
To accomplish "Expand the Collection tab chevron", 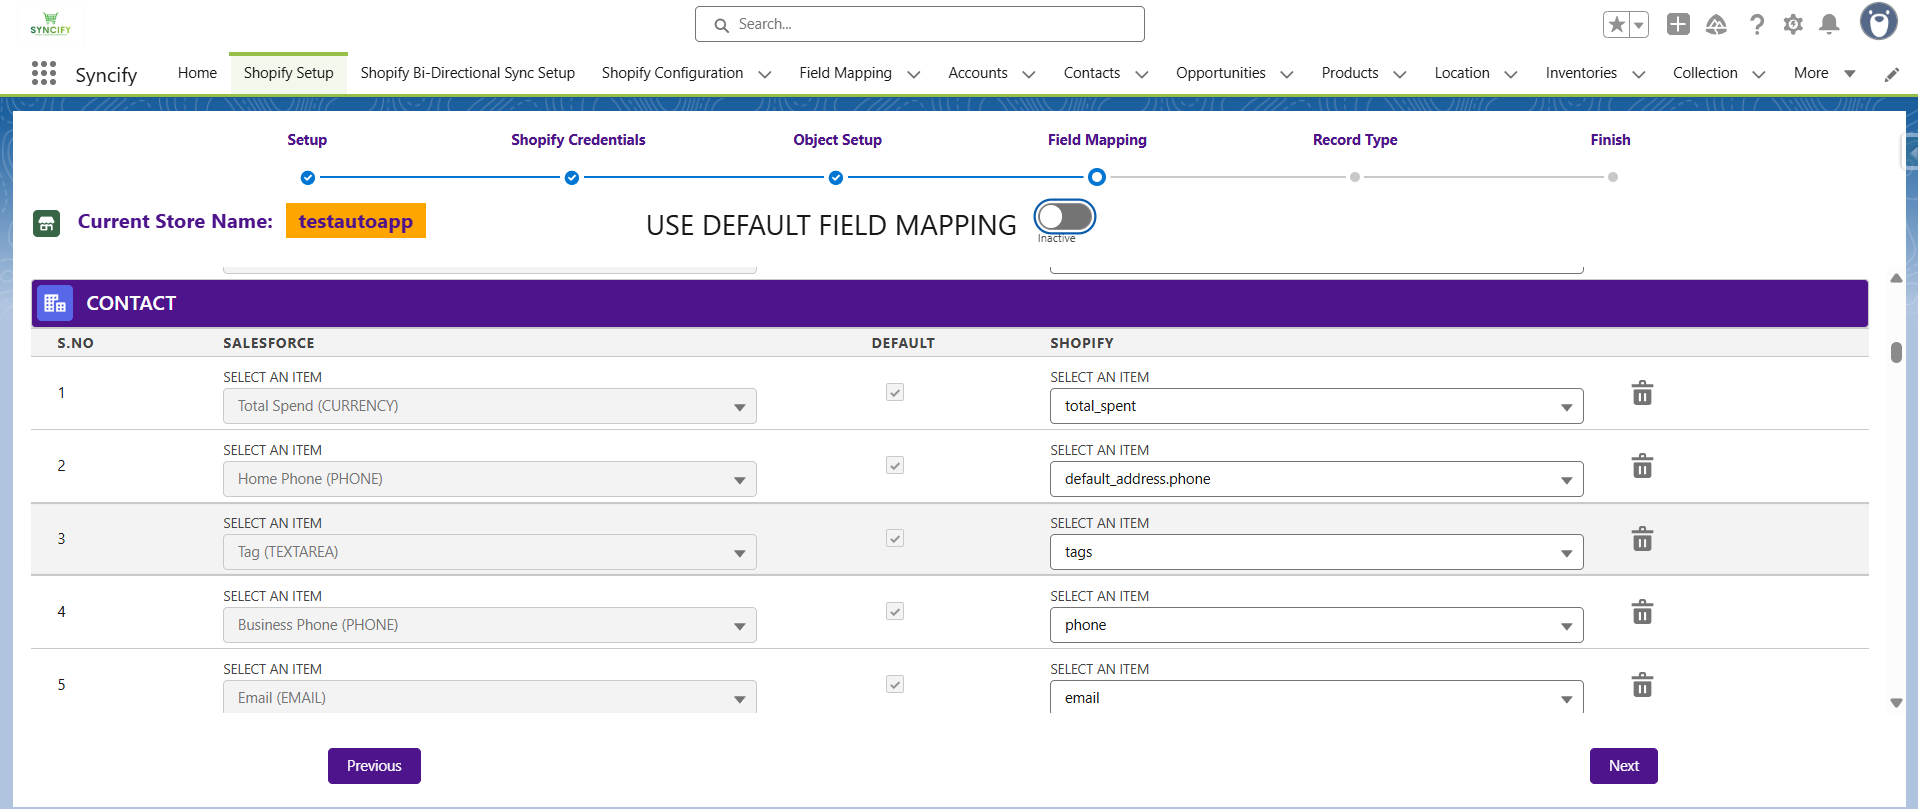I will tap(1759, 74).
